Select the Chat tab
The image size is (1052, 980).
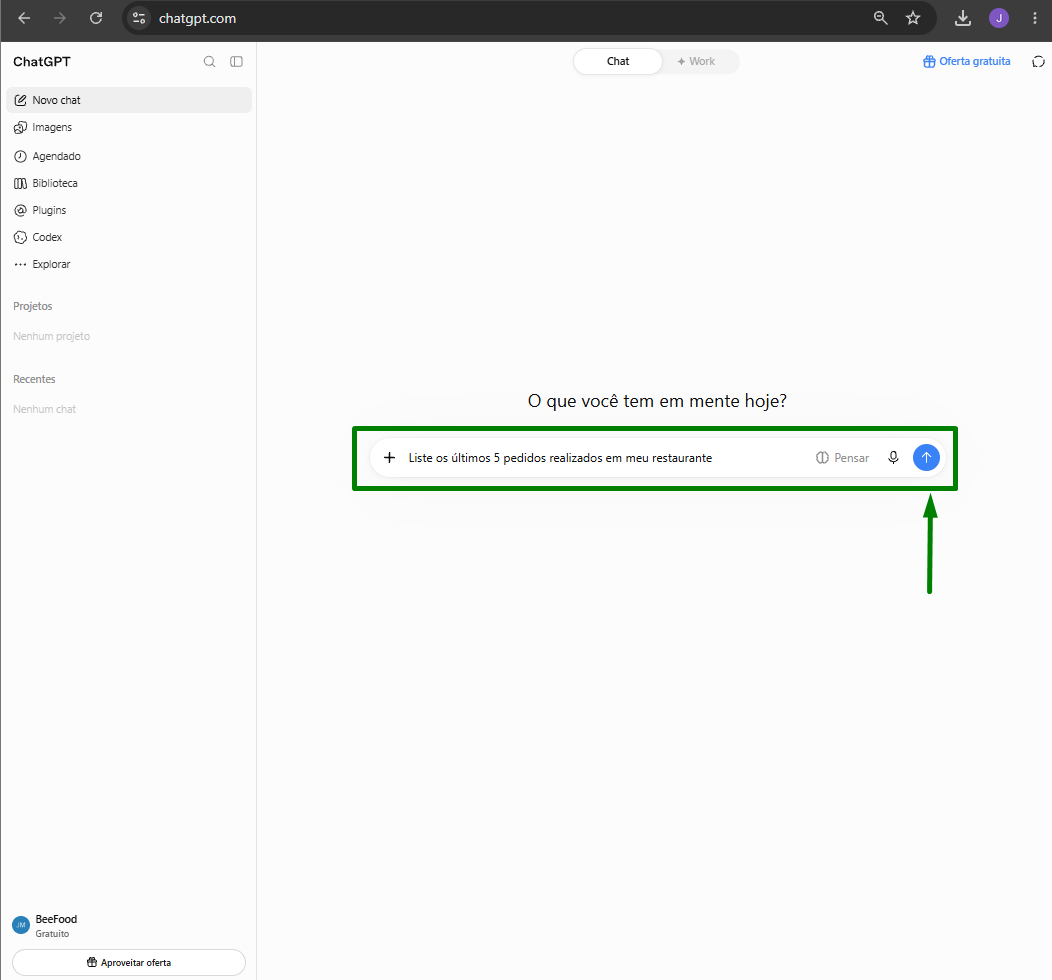618,61
